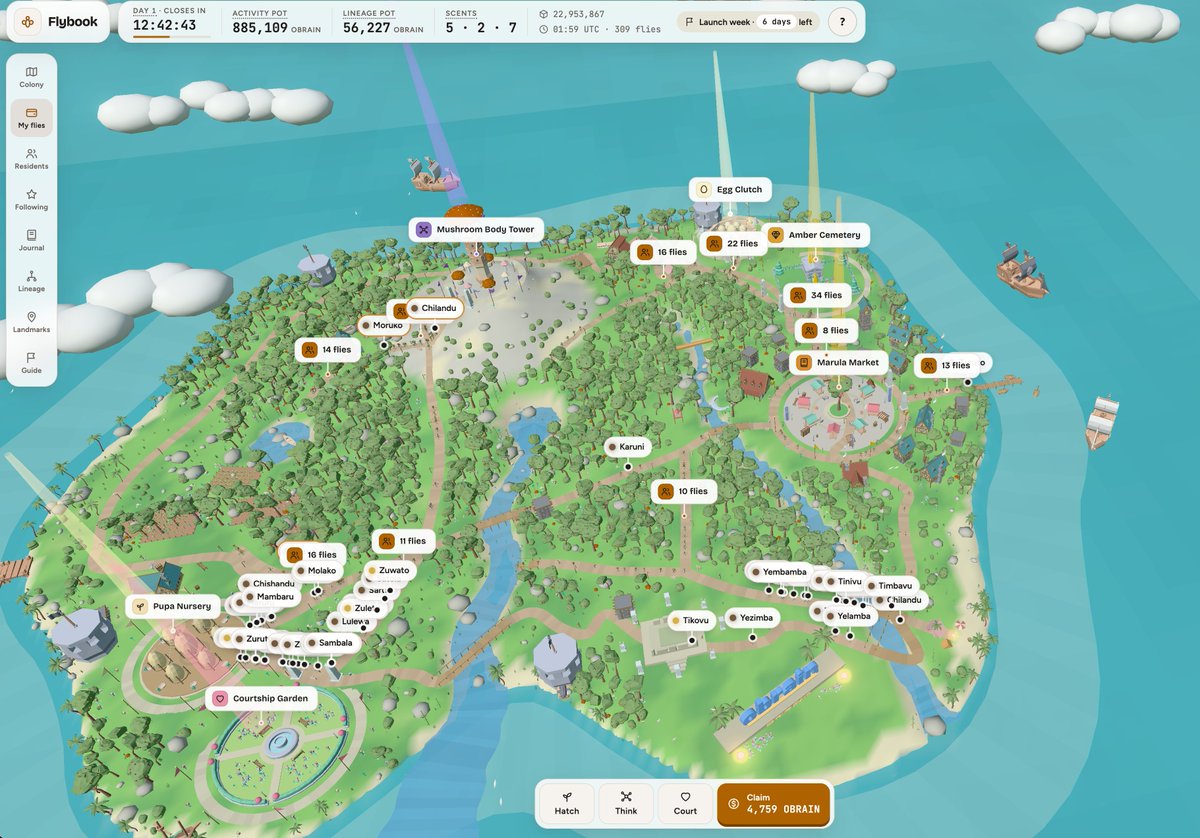1200x838 pixels.
Task: Click the Flybook logo icon
Action: [x=30, y=21]
